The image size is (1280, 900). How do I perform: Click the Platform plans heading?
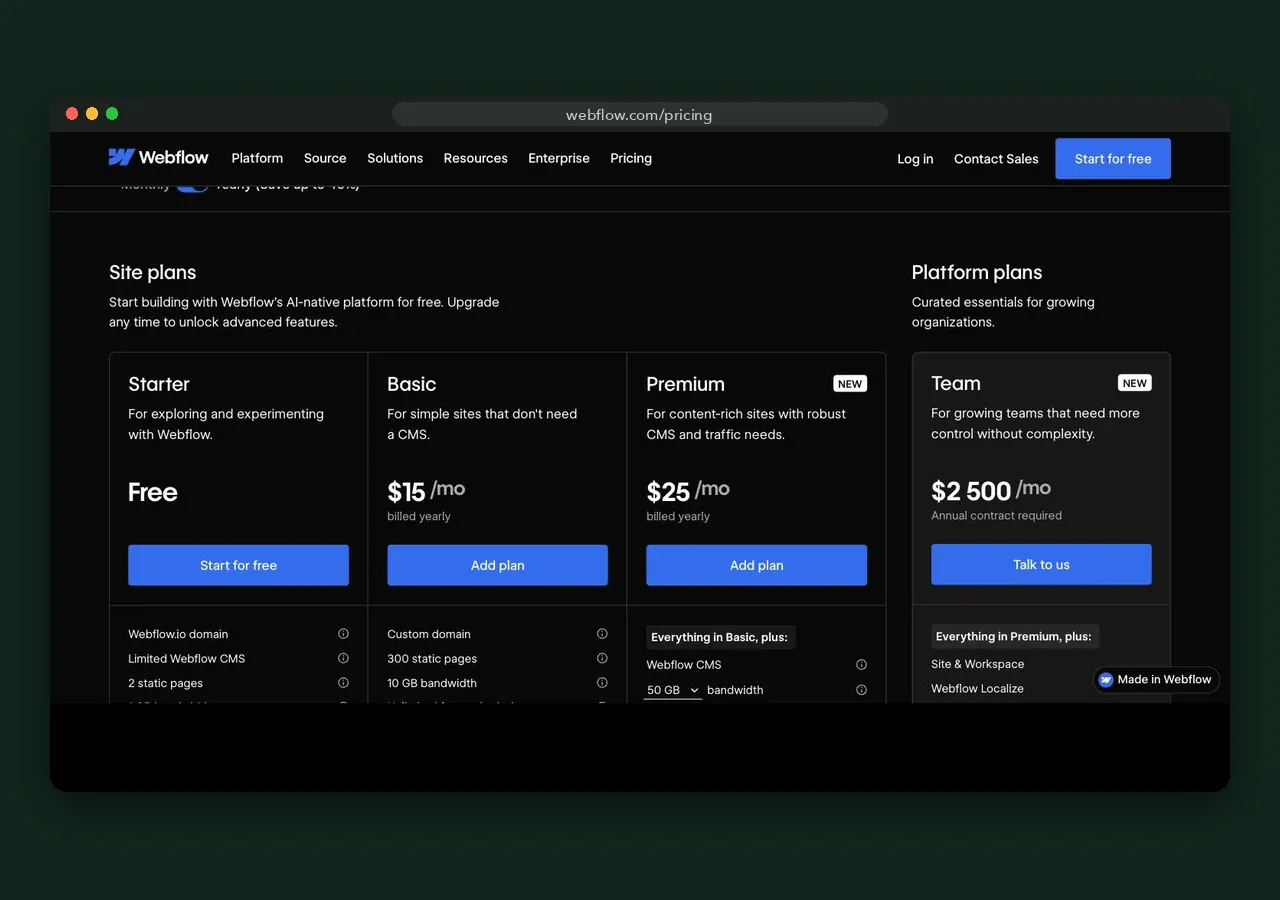[977, 272]
